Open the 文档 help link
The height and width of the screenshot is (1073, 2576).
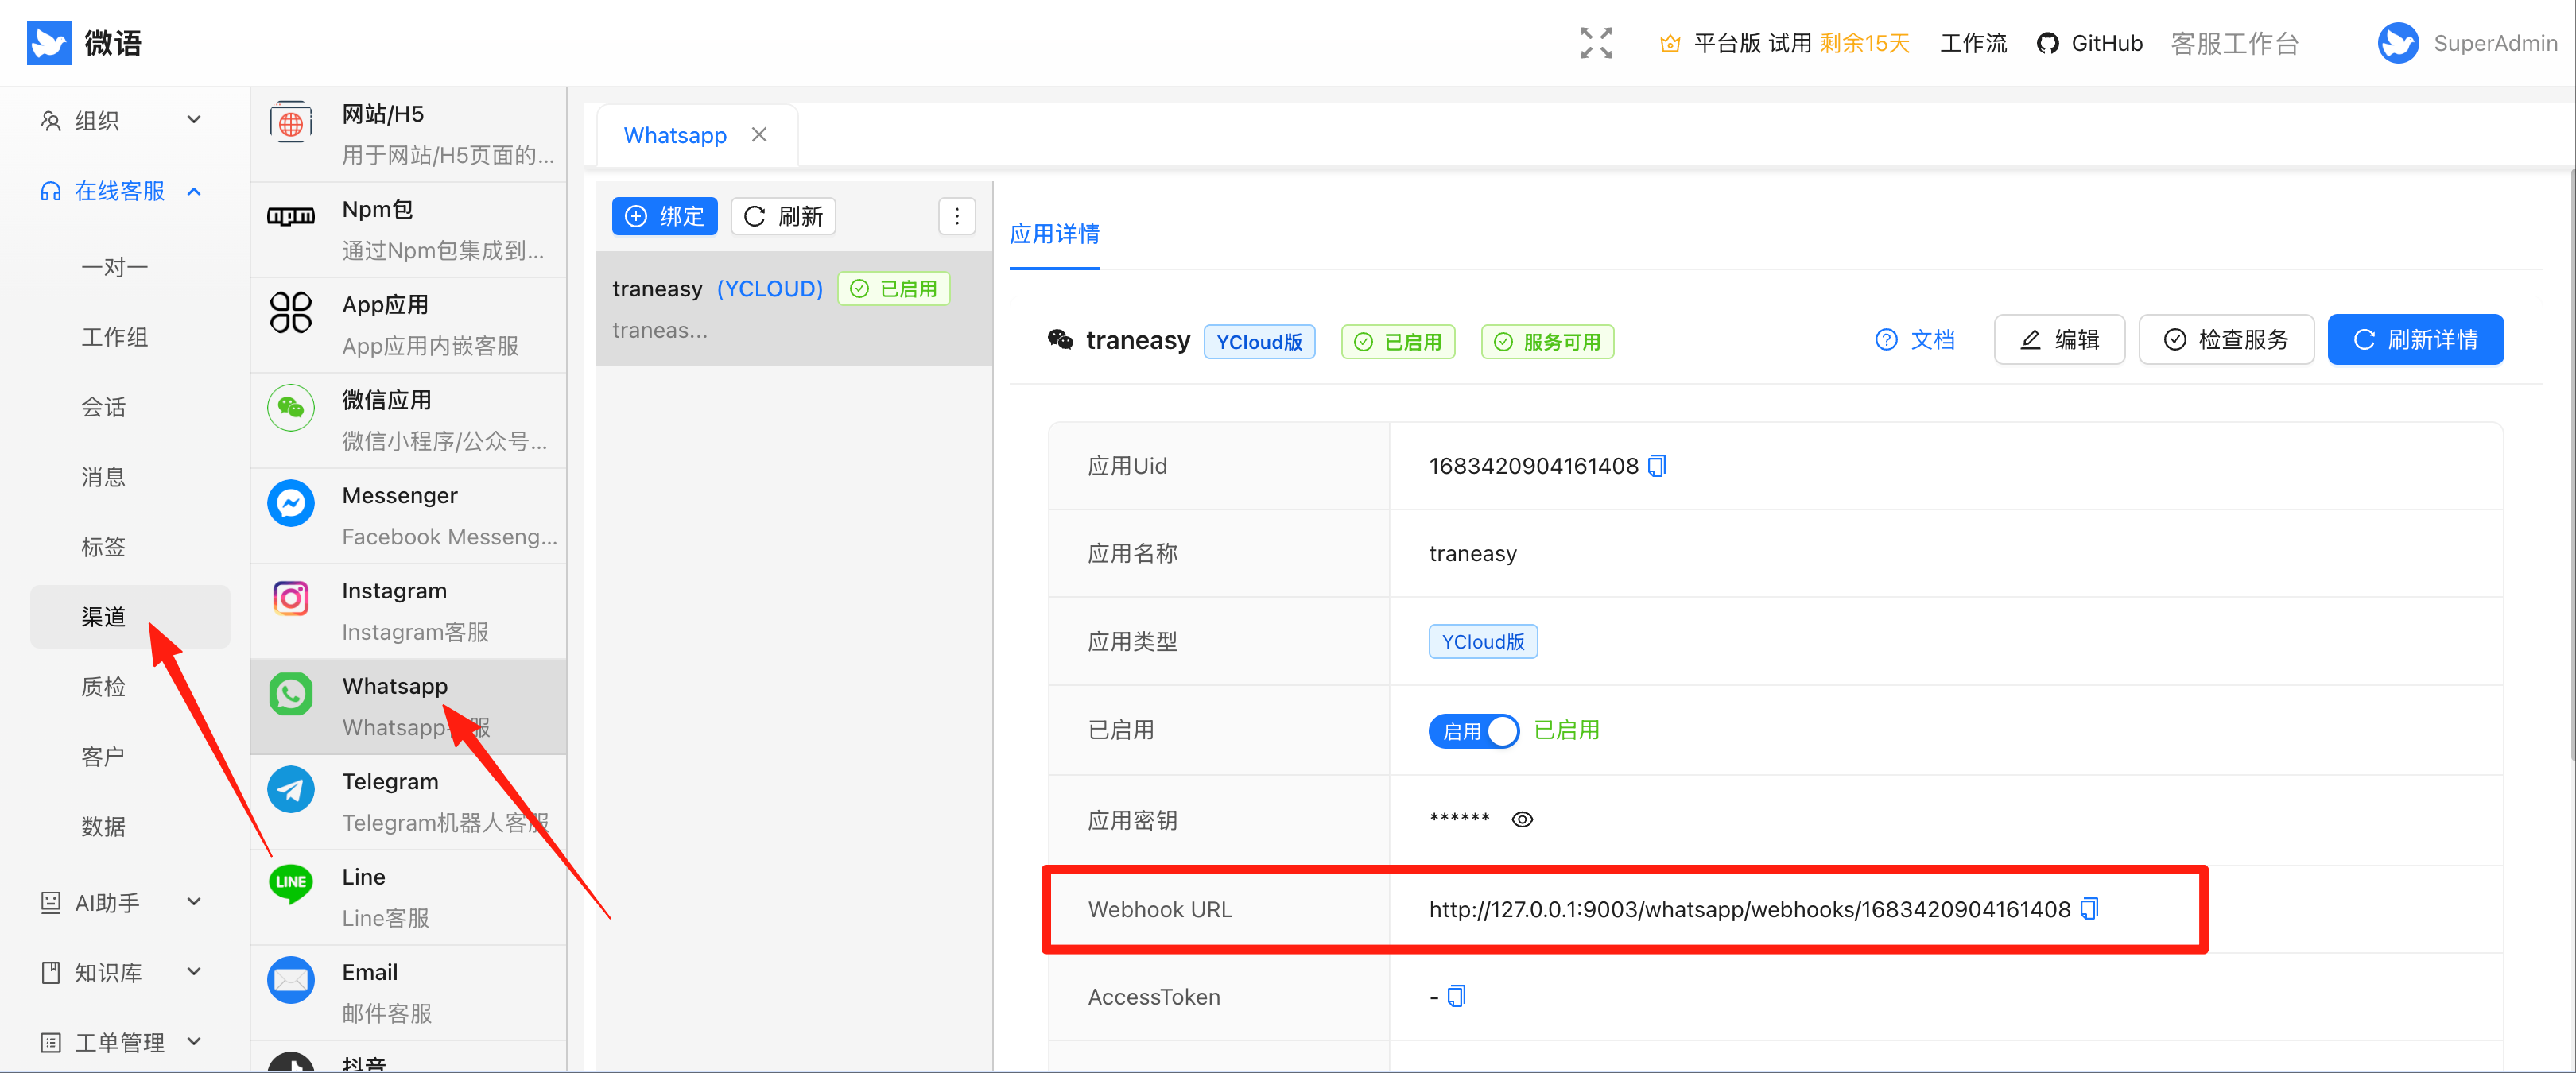1915,339
